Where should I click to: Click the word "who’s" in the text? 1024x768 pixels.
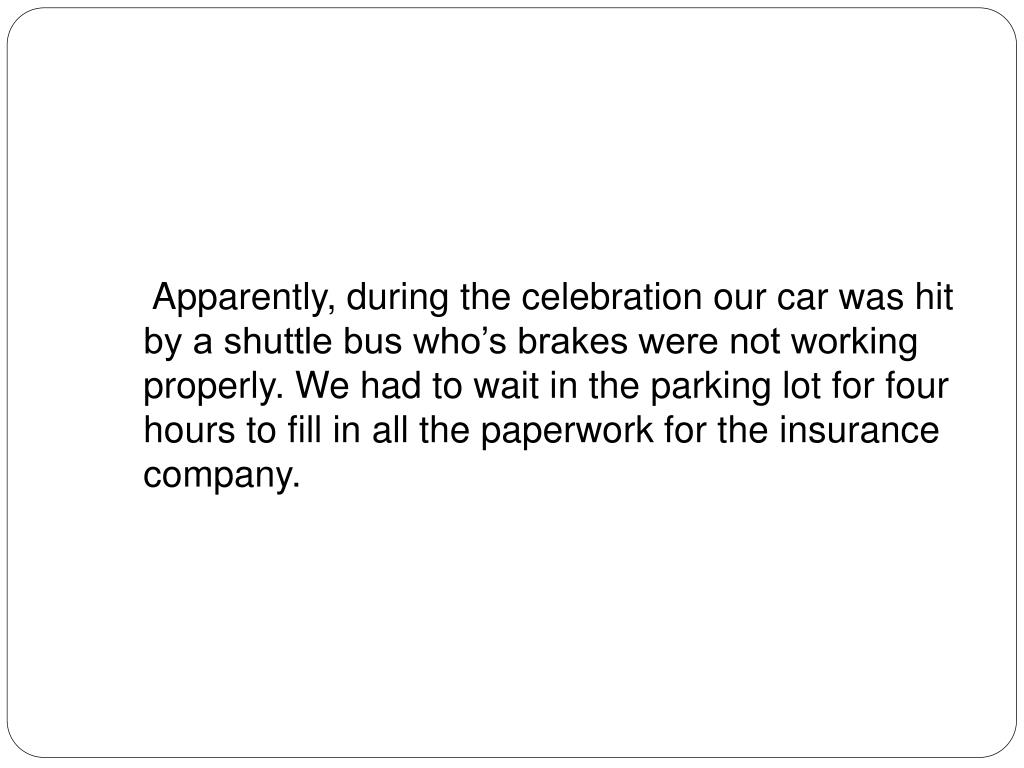tap(459, 342)
